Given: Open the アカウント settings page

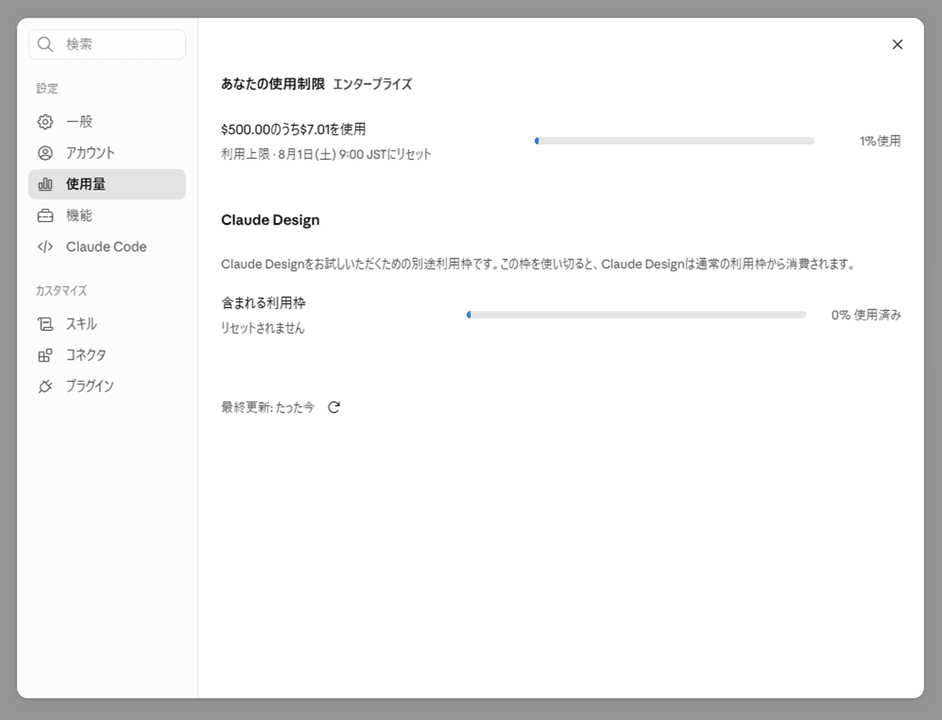Looking at the screenshot, I should (107, 153).
